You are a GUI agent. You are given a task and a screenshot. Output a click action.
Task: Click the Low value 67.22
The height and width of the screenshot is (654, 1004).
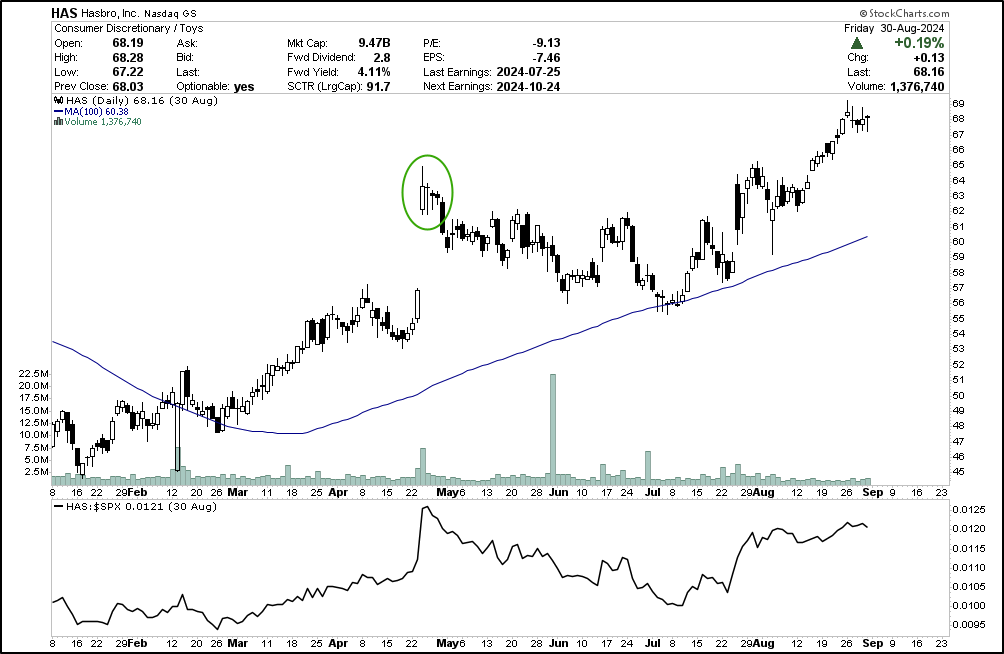point(128,72)
